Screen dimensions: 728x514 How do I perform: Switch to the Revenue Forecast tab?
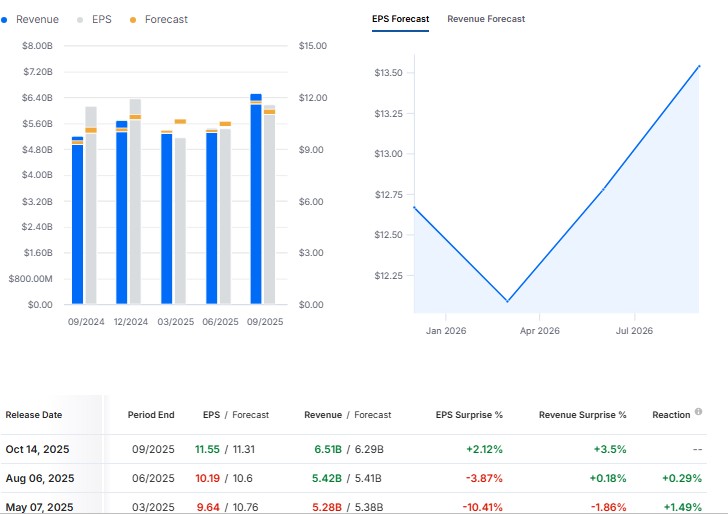click(x=485, y=19)
